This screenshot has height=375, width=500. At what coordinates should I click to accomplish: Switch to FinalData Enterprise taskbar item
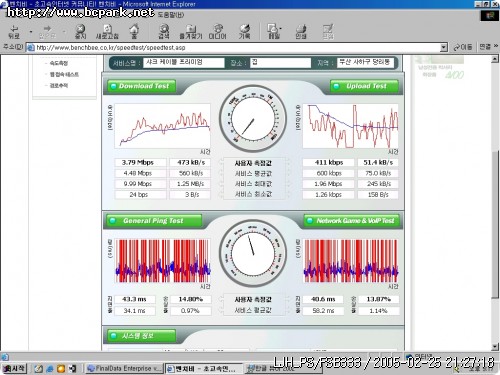pyautogui.click(x=124, y=368)
